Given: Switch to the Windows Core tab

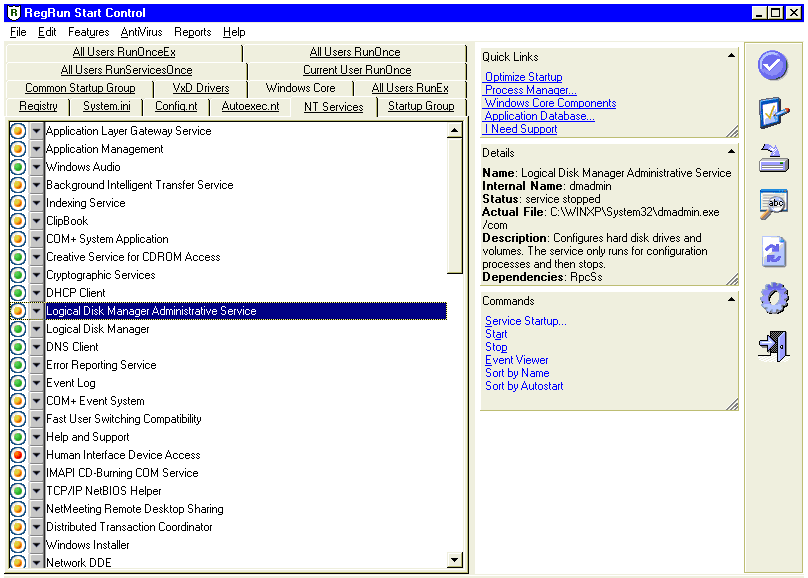Looking at the screenshot, I should coord(300,88).
